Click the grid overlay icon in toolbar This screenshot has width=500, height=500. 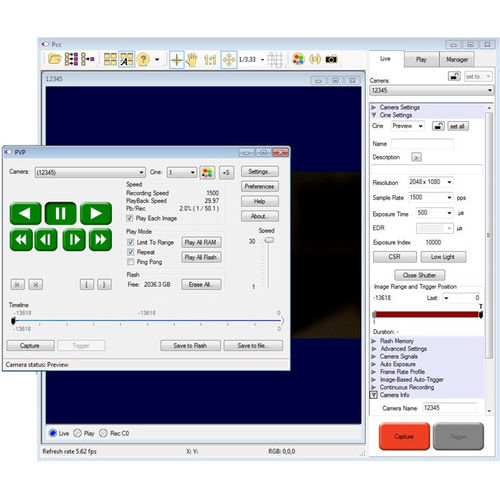[x=275, y=60]
